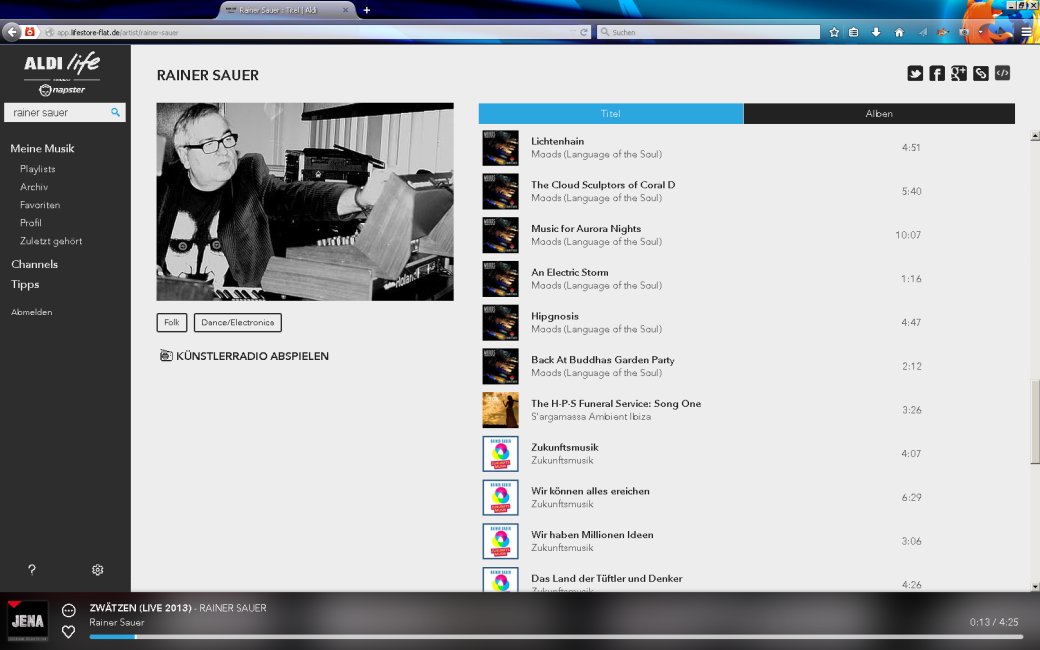The image size is (1040, 650).
Task: Switch to the Alben tab
Action: click(x=879, y=113)
